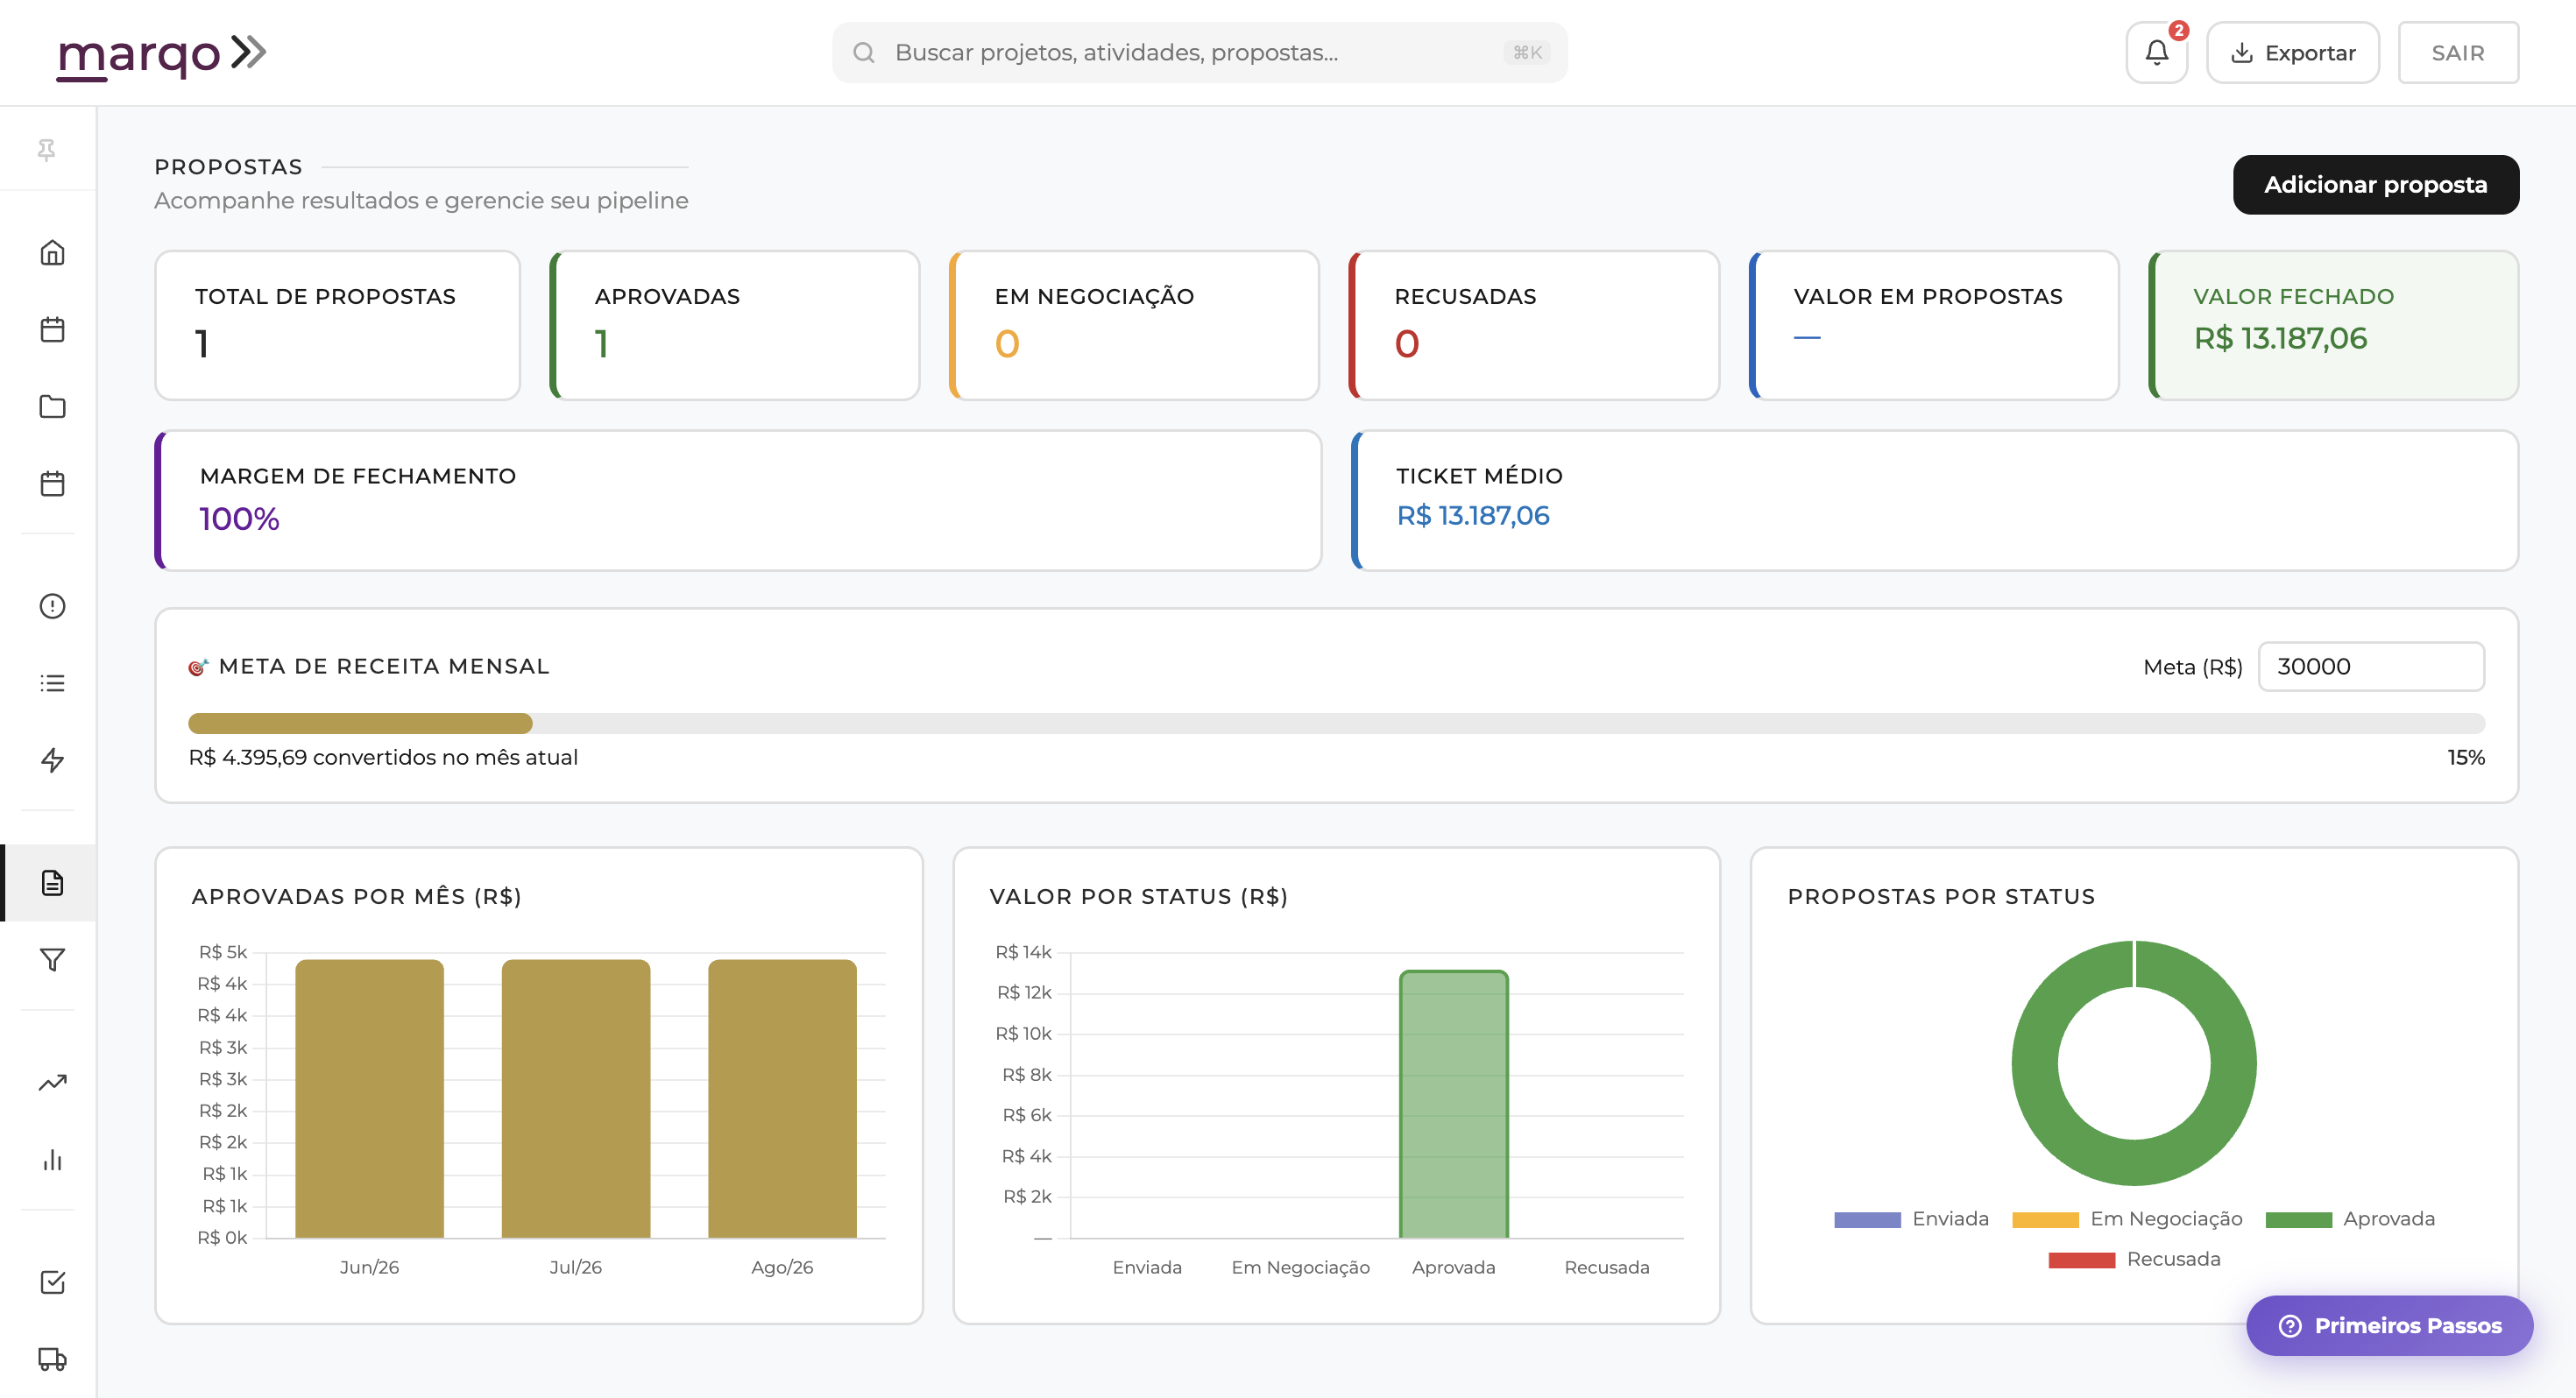
Task: Click the pin icon above the sidebar
Action: 46,150
